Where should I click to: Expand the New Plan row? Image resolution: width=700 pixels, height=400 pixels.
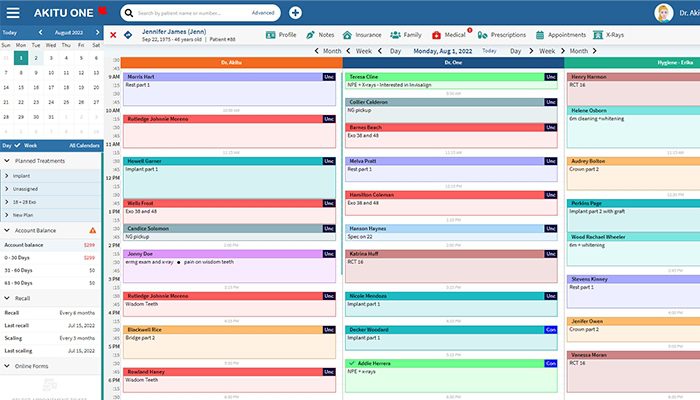click(7, 215)
